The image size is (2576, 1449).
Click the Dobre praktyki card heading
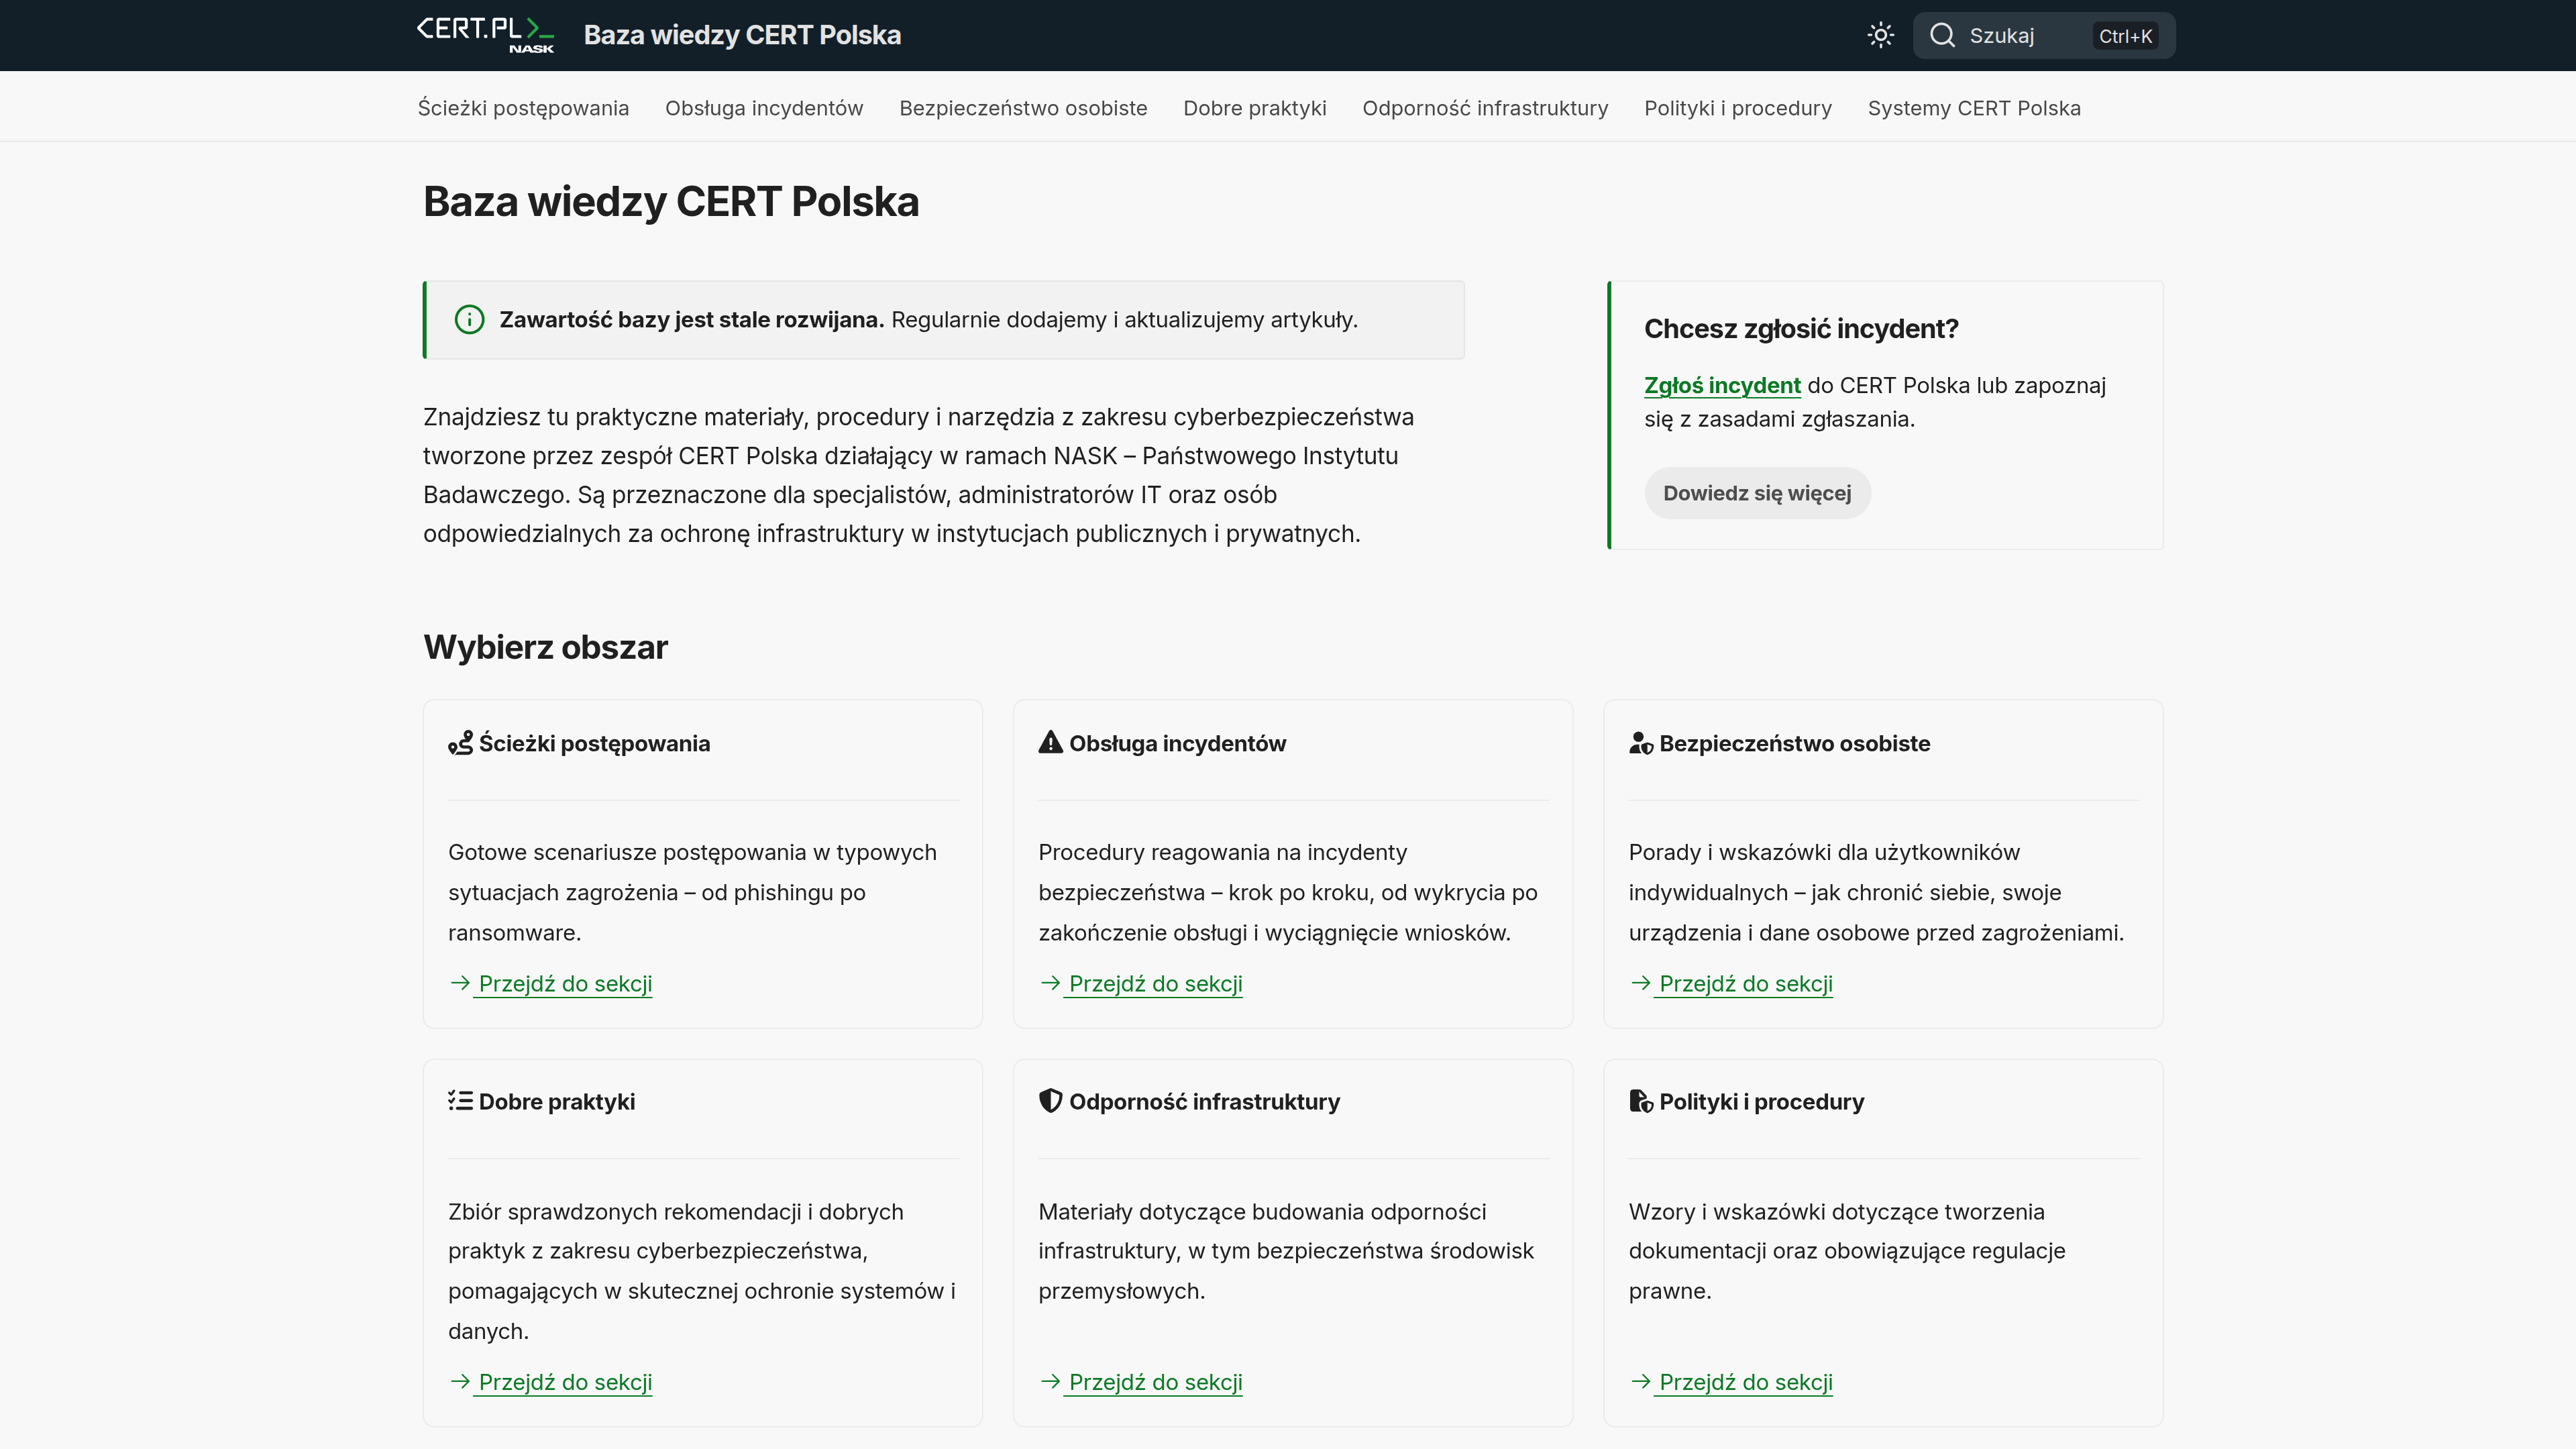[556, 1102]
